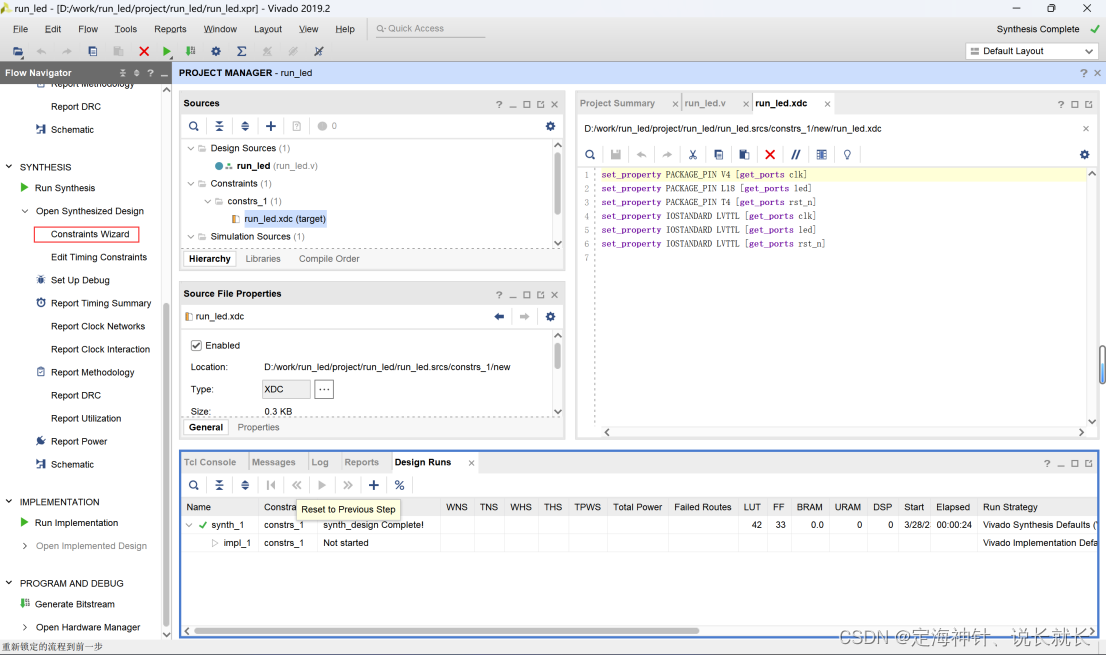The height and width of the screenshot is (656, 1106).
Task: Click the Sources panel vertical scrollbar
Action: (557, 183)
